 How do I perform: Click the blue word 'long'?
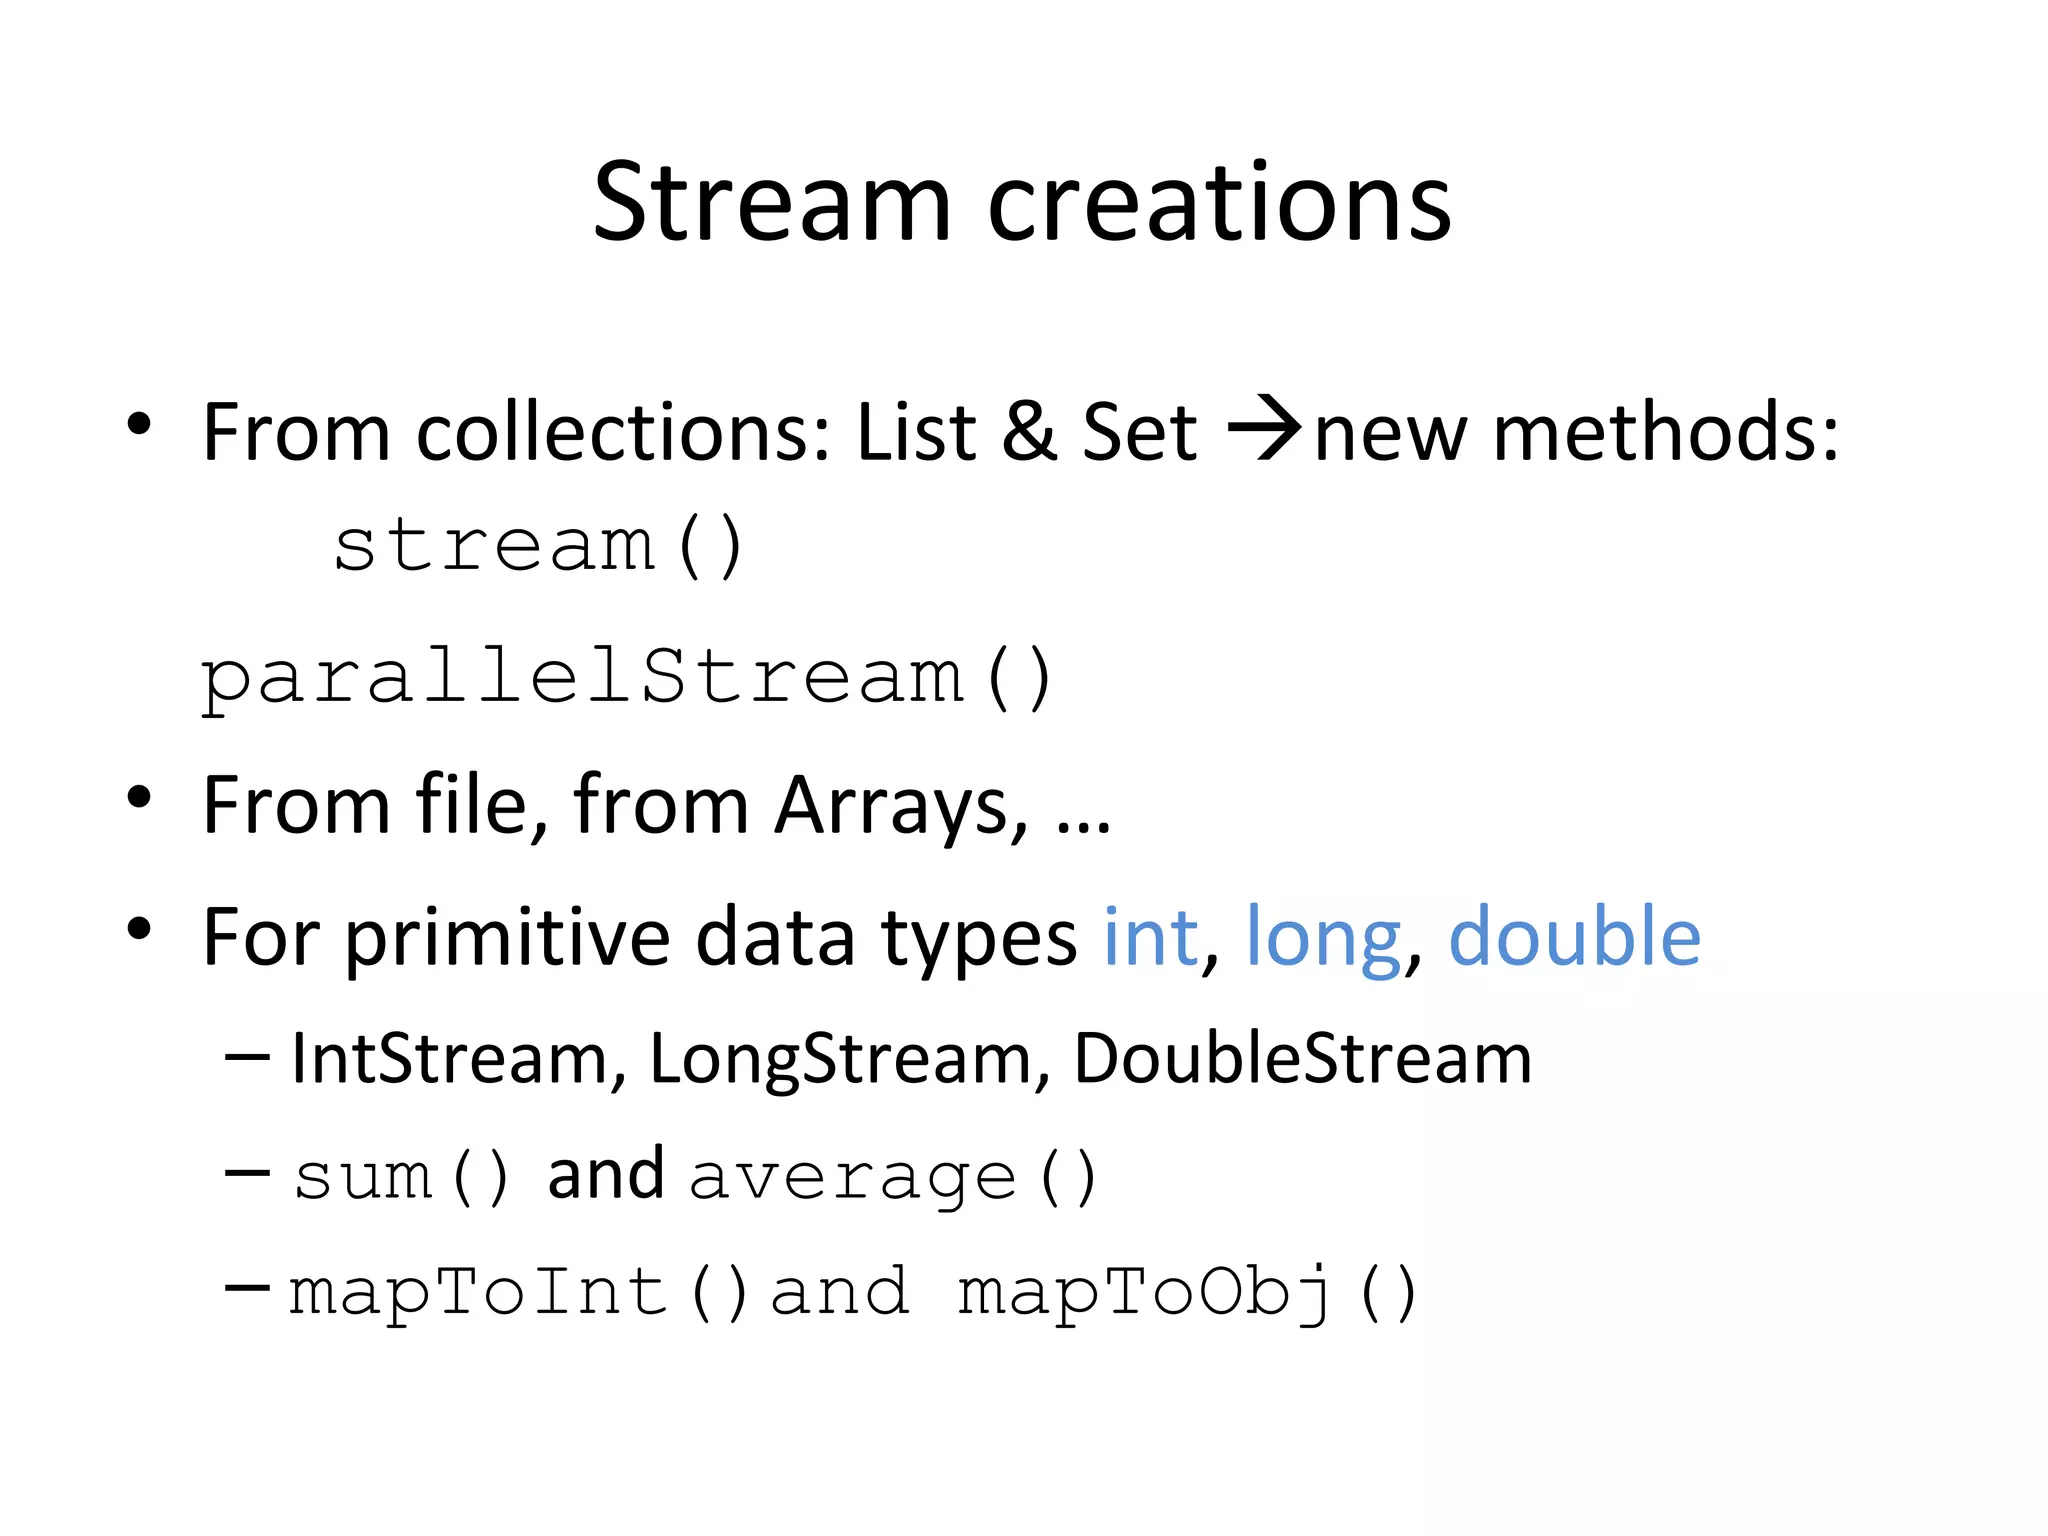[1323, 940]
